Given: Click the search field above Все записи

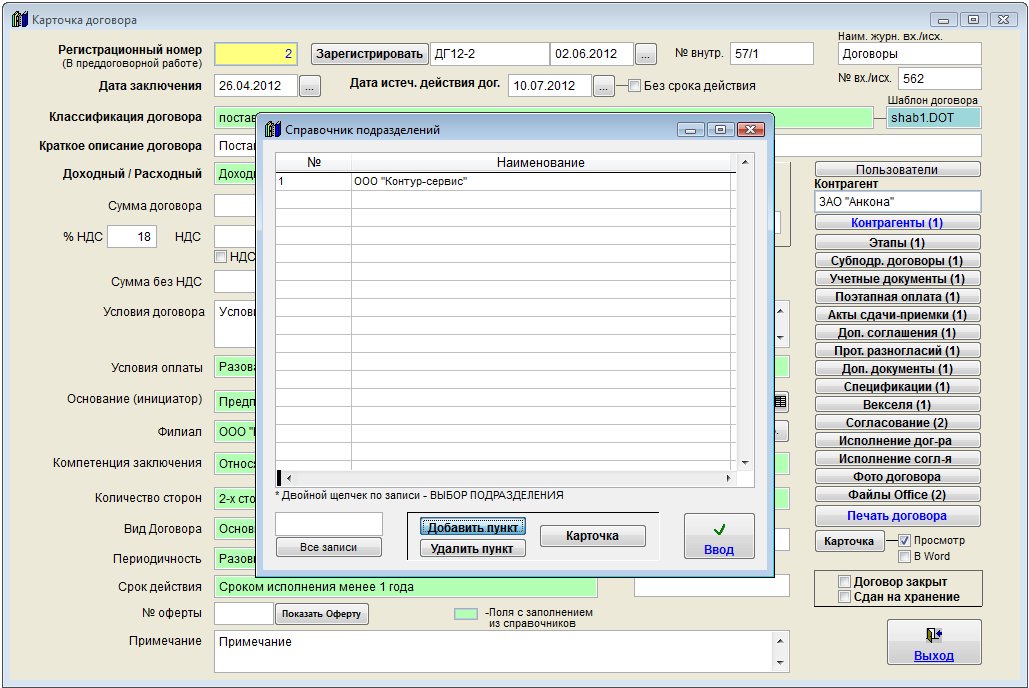Looking at the screenshot, I should [328, 524].
